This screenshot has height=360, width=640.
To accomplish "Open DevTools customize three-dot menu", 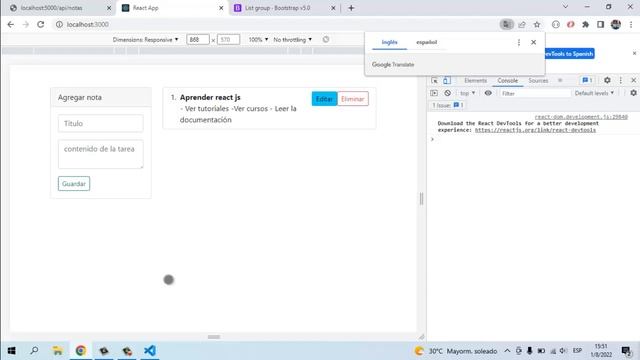I will (621, 80).
